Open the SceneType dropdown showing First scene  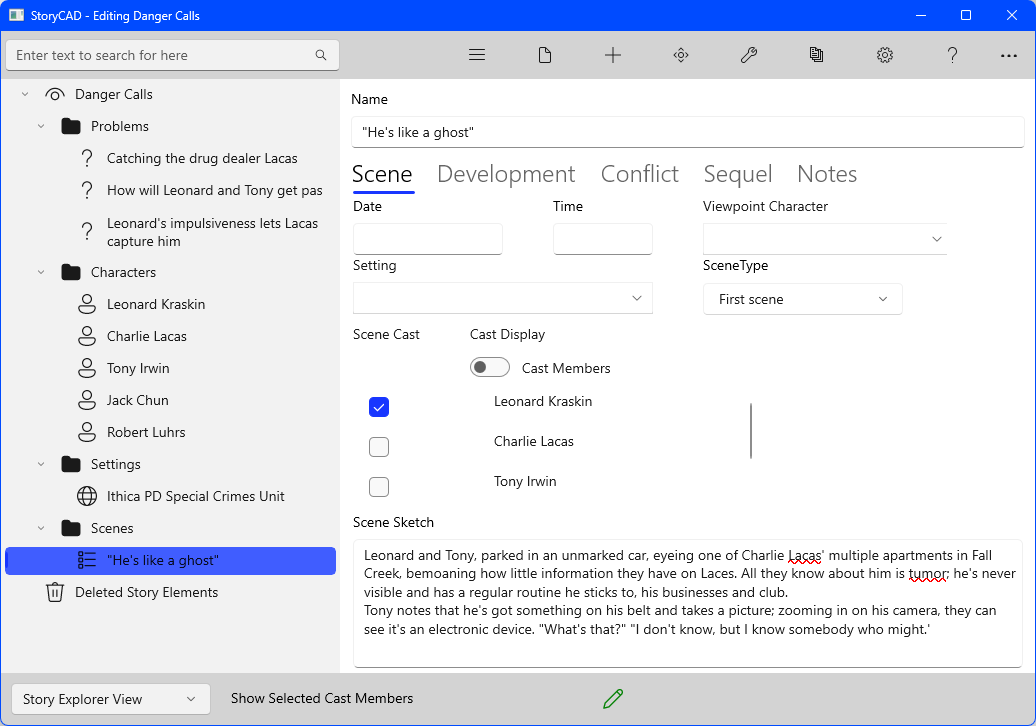802,299
